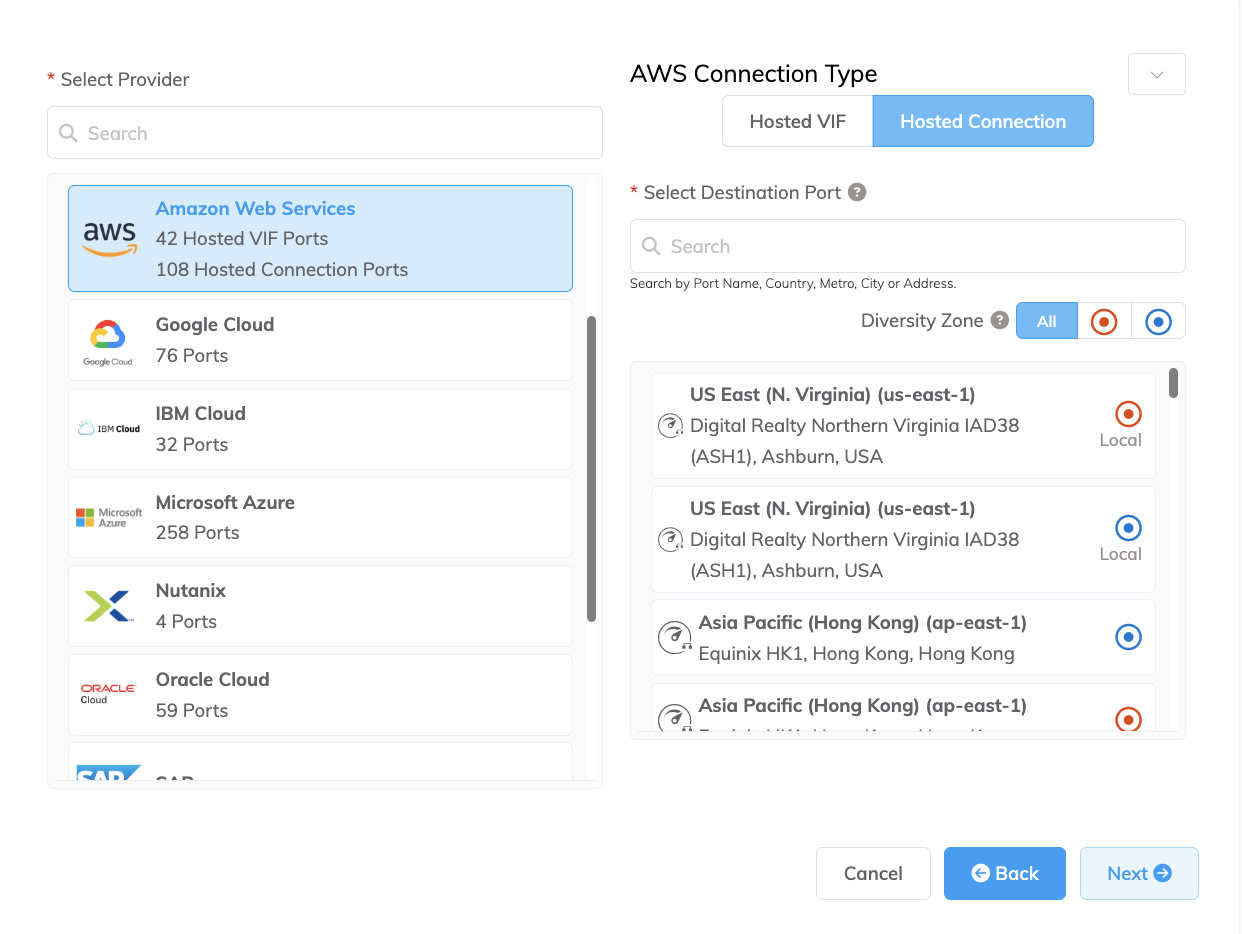This screenshot has height=934, width=1242.
Task: Choose the red Local radio for Ashburn IAD38 port
Action: (1128, 413)
